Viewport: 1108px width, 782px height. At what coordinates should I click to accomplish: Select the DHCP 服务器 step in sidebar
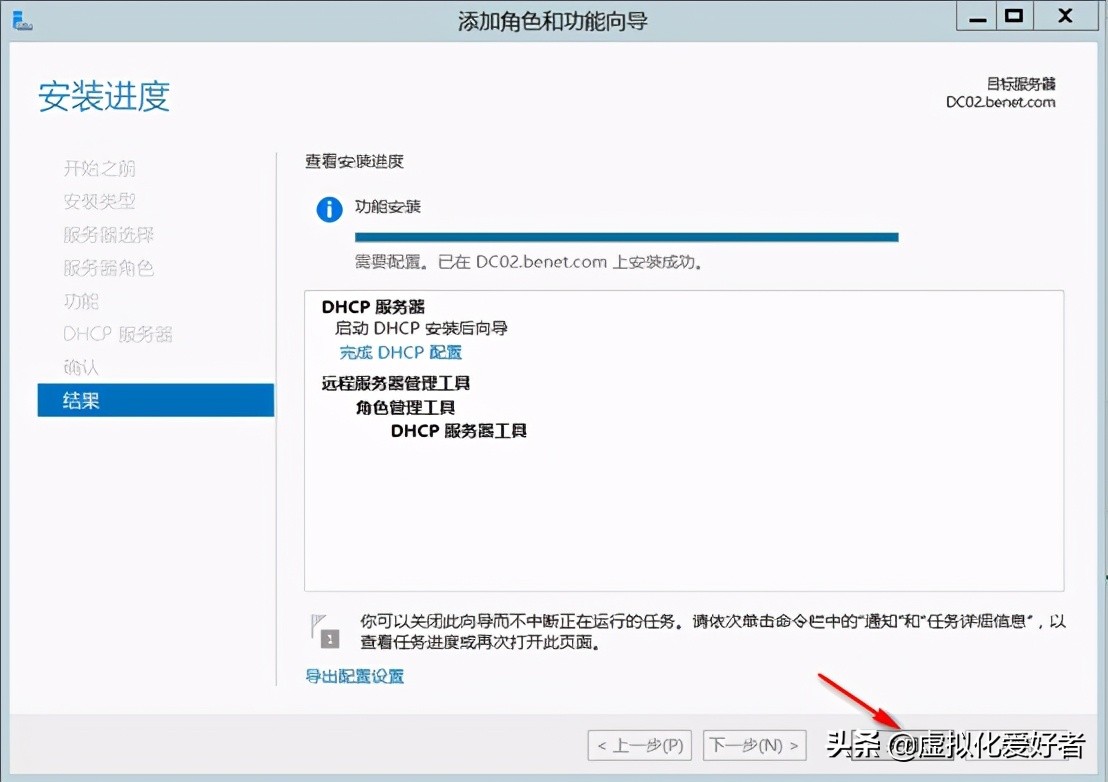tap(117, 334)
